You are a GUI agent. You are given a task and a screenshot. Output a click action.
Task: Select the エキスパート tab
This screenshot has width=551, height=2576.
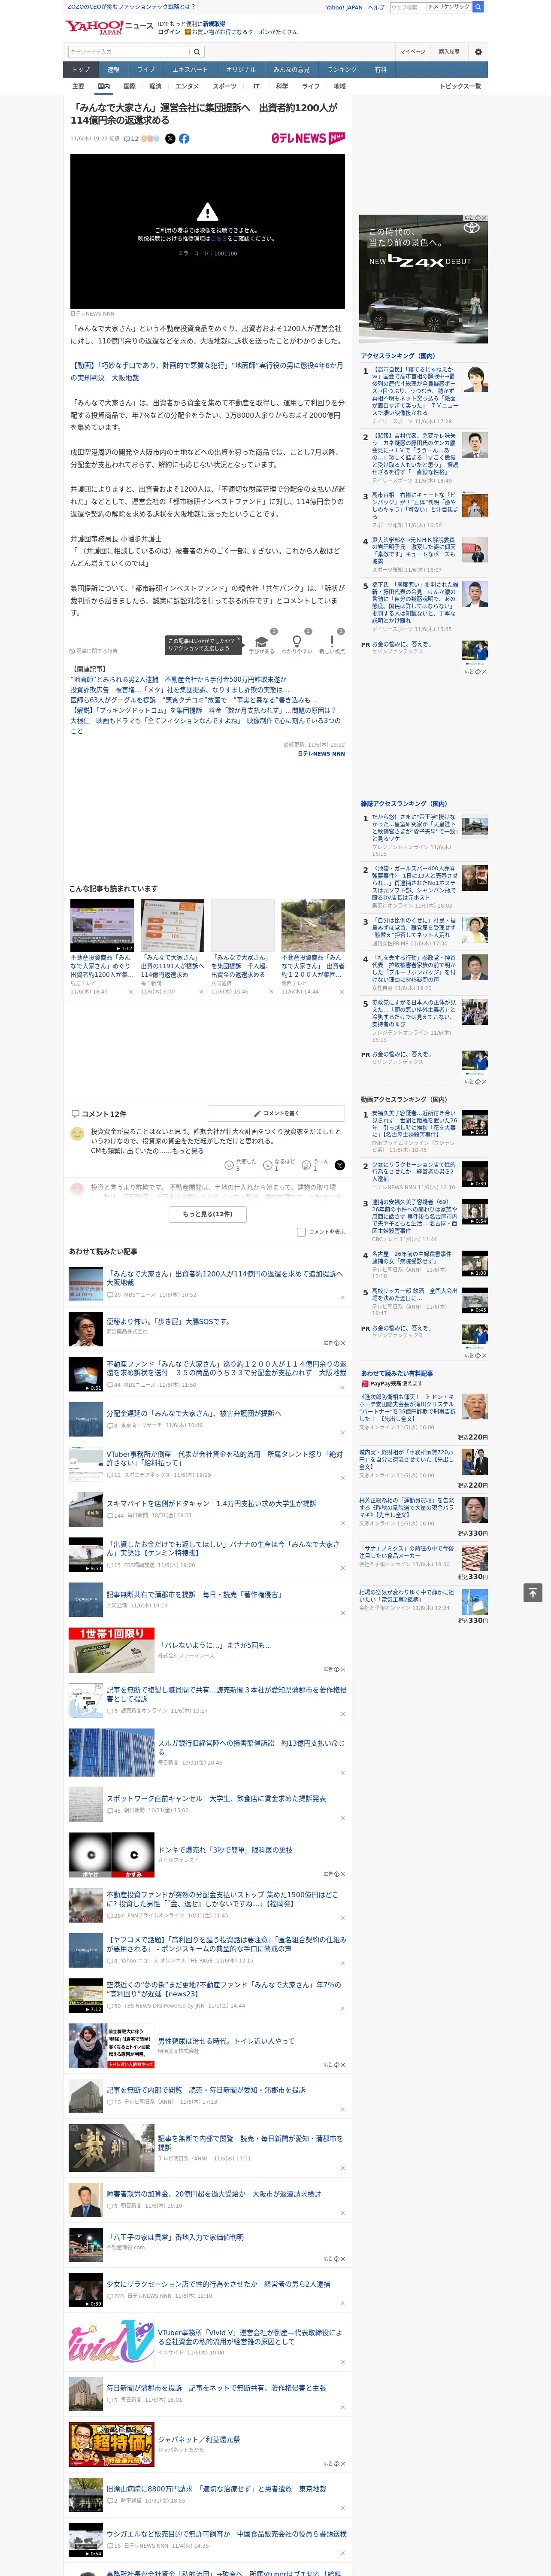(190, 70)
